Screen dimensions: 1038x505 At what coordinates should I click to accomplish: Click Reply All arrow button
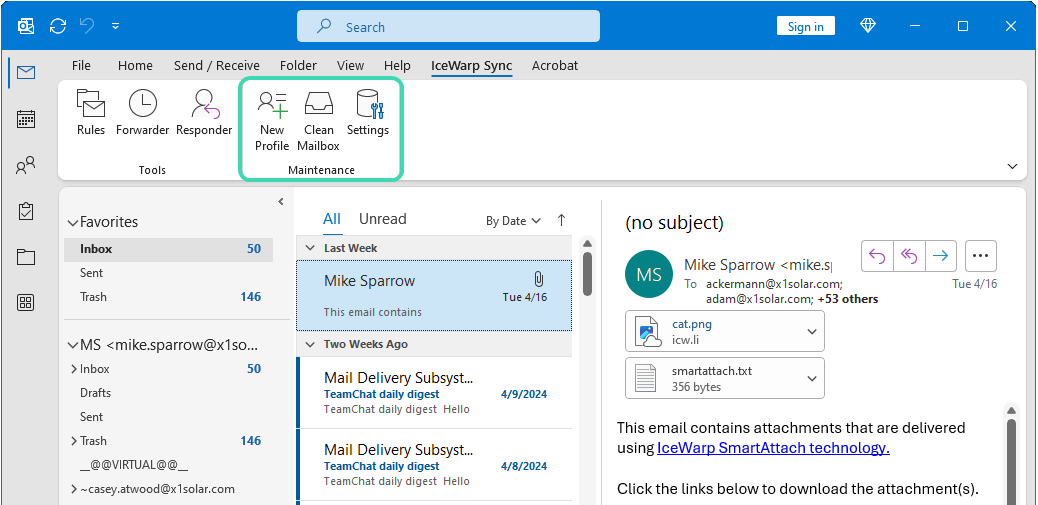(908, 256)
